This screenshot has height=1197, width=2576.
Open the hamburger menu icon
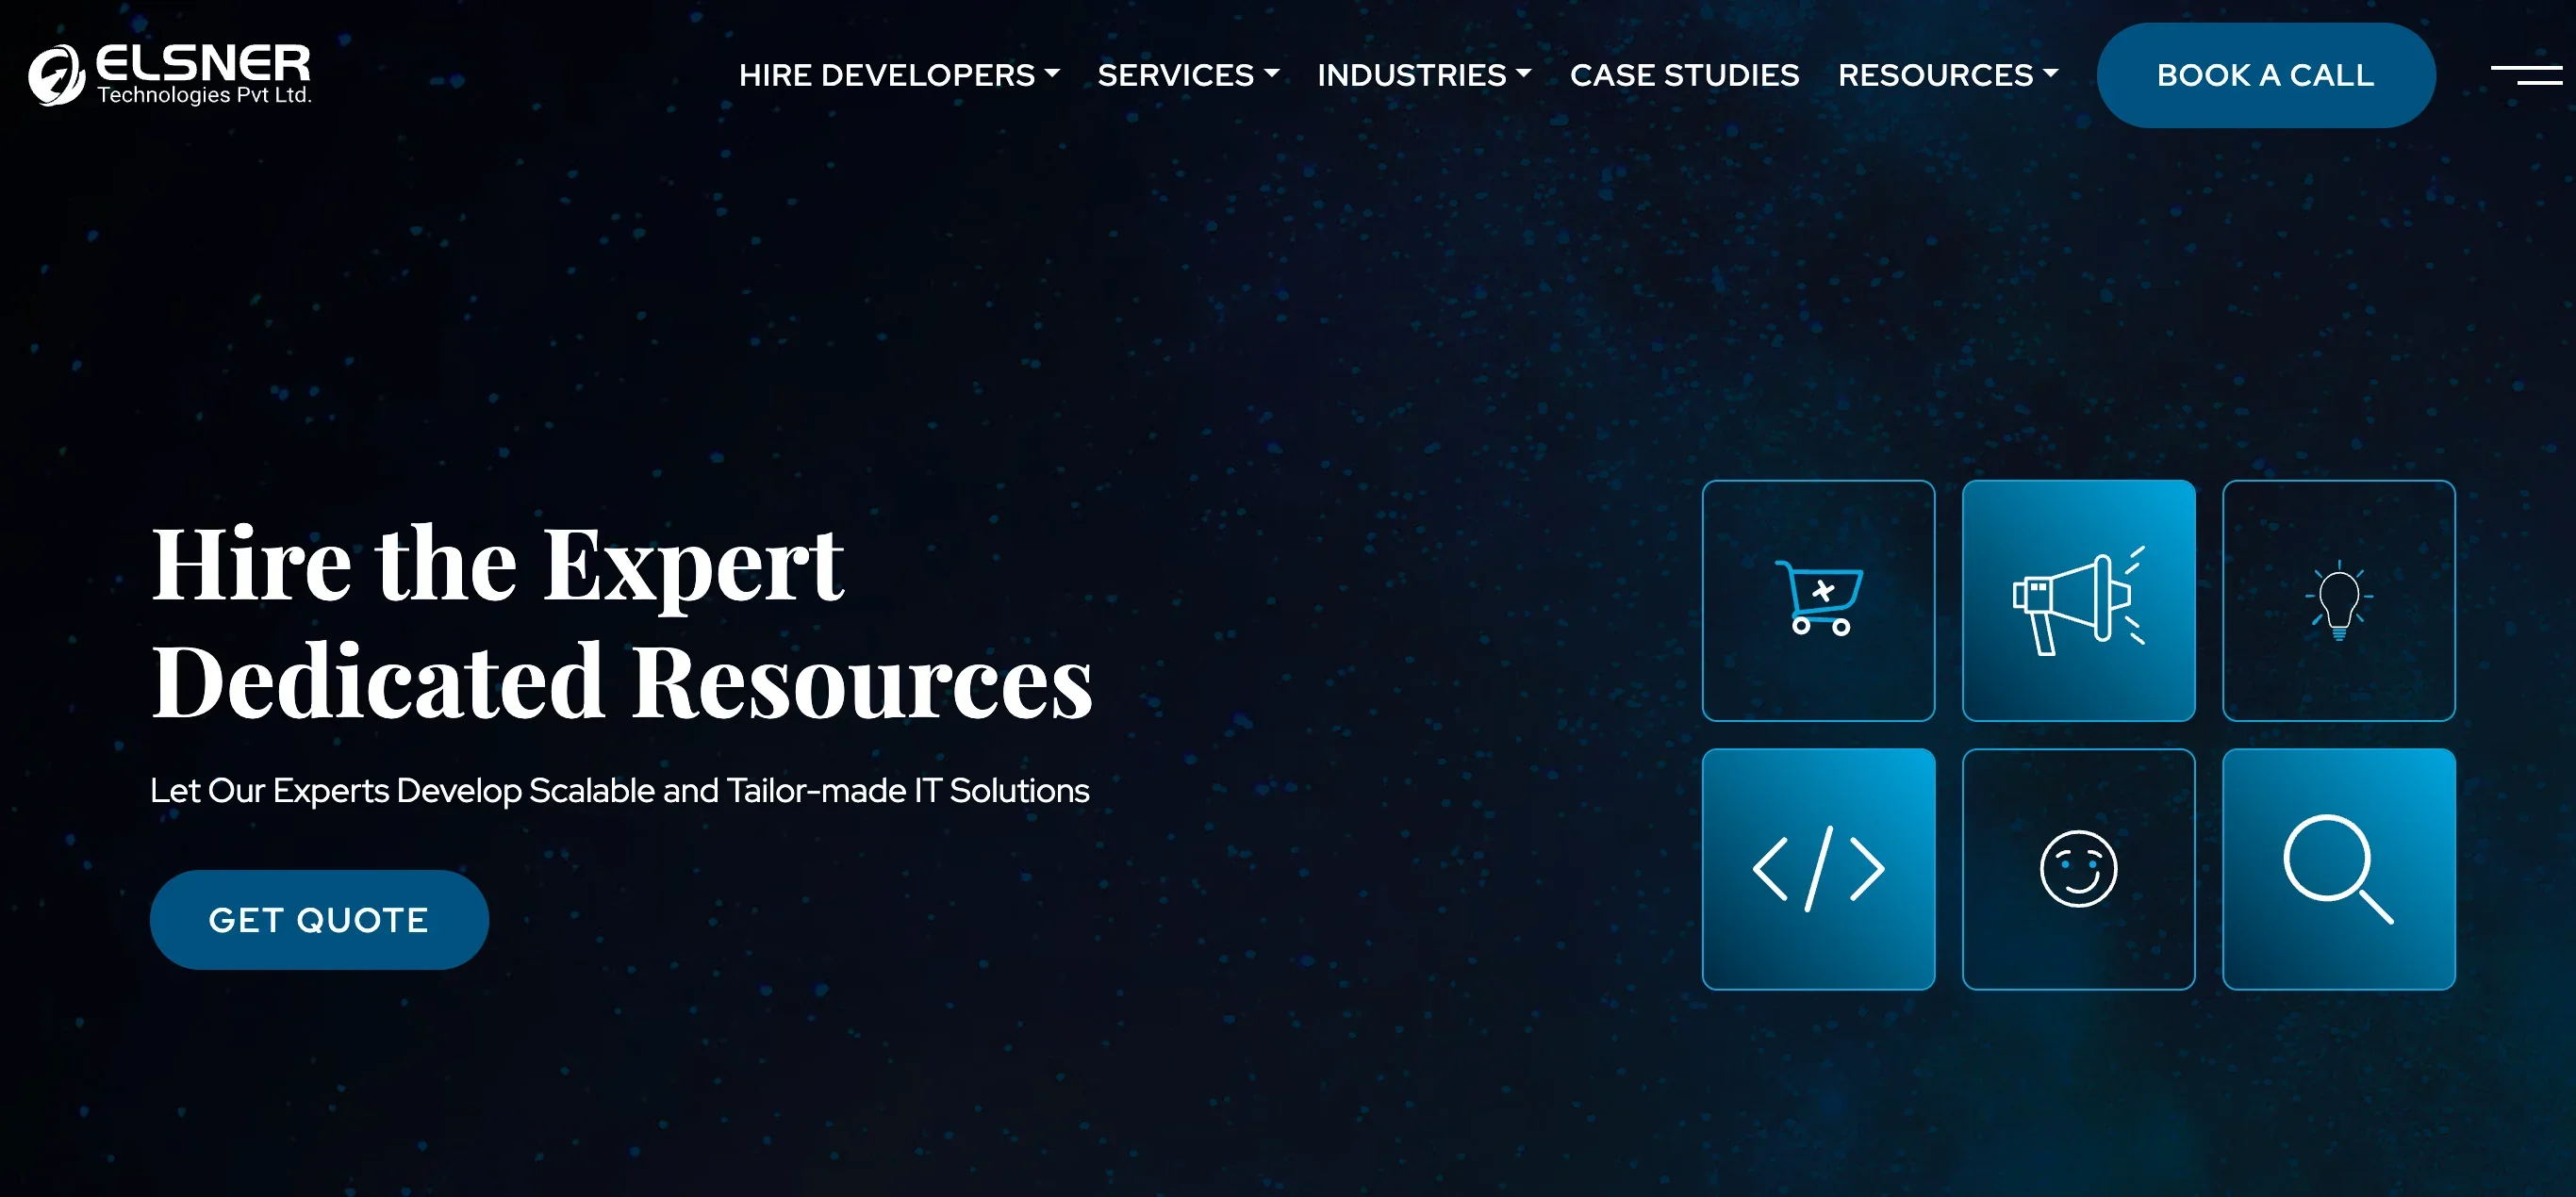(x=2526, y=75)
